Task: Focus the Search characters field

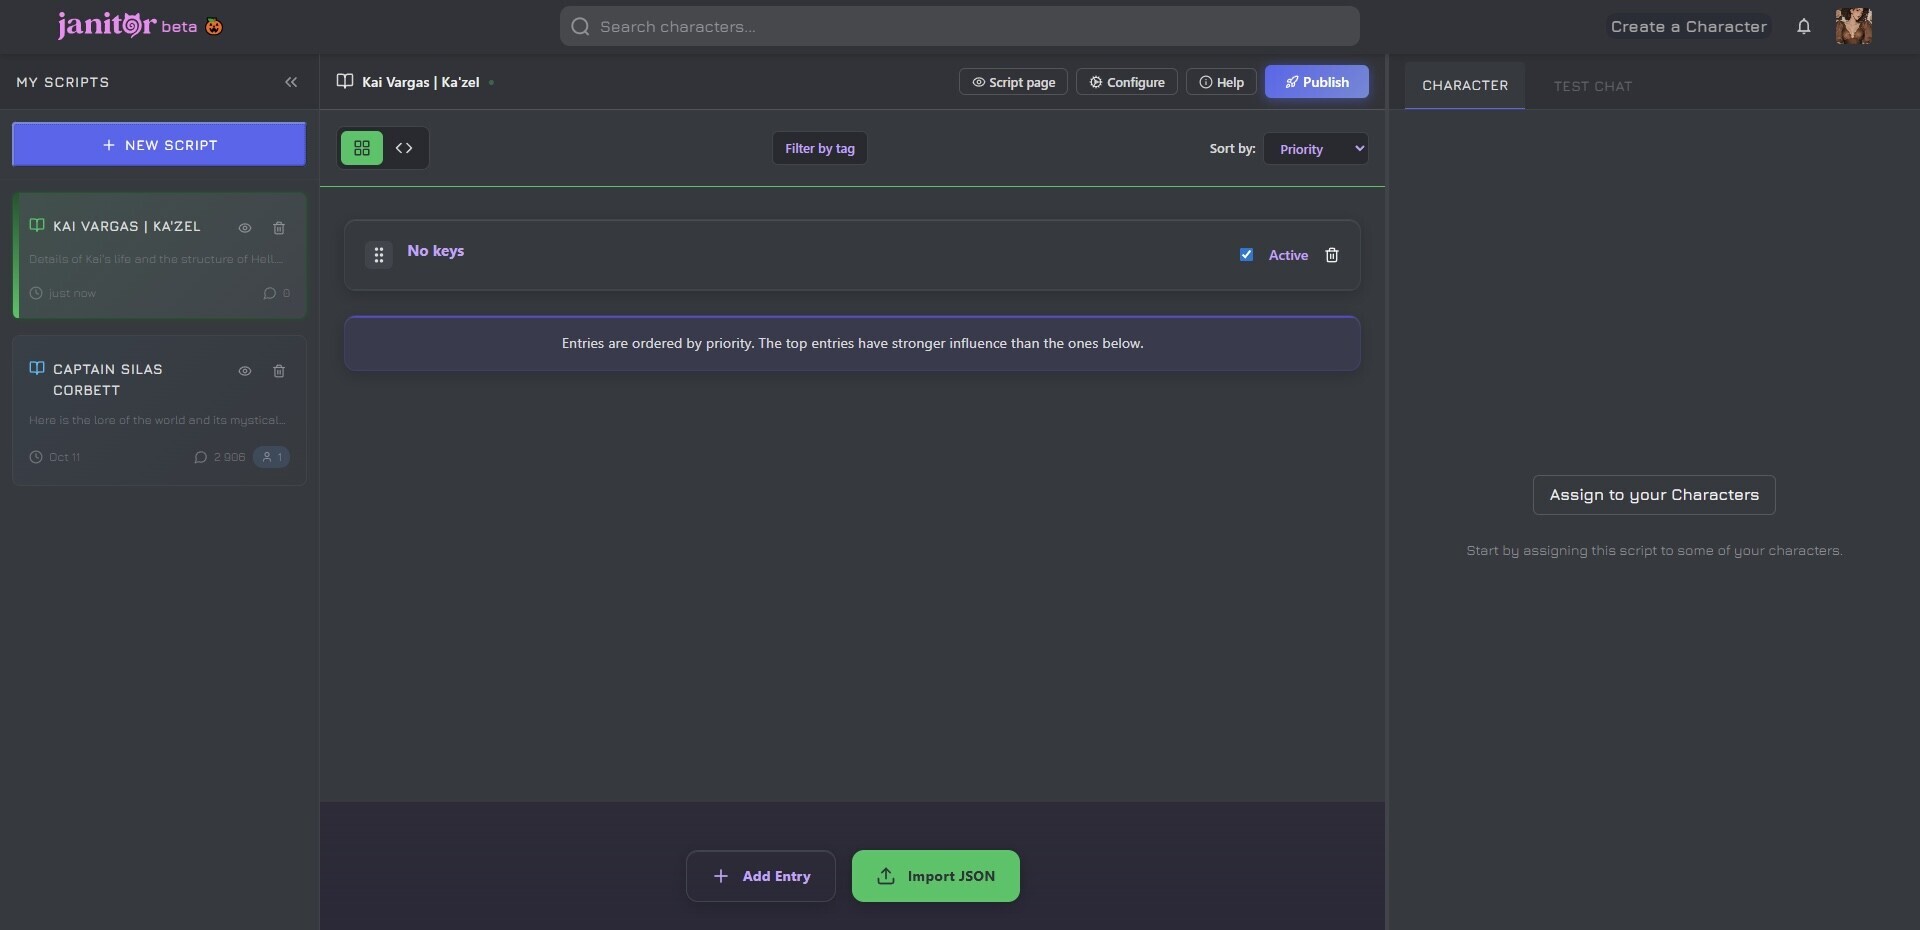Action: tap(960, 26)
